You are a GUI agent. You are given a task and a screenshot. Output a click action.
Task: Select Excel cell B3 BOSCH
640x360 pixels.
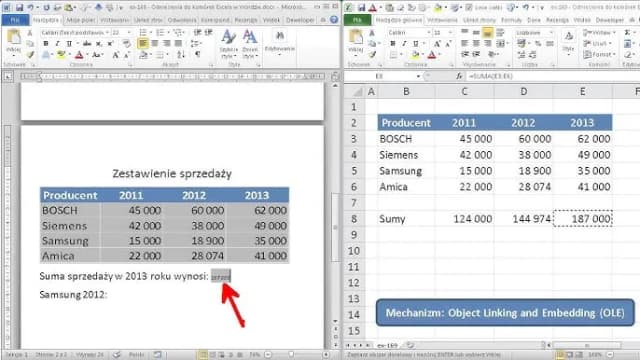tap(406, 139)
